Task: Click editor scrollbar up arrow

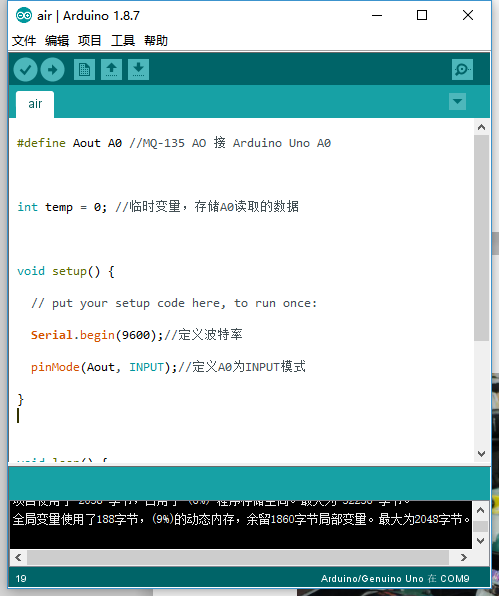Action: (x=482, y=127)
